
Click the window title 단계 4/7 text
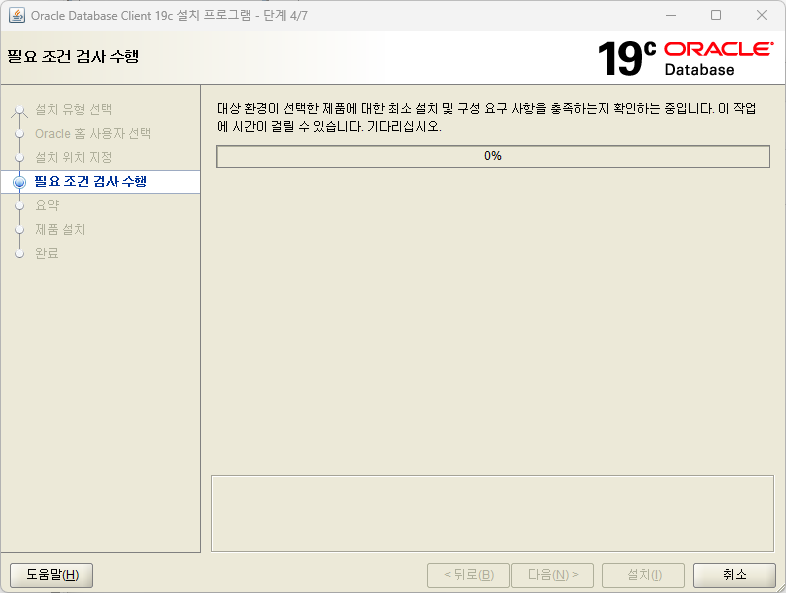click(285, 16)
